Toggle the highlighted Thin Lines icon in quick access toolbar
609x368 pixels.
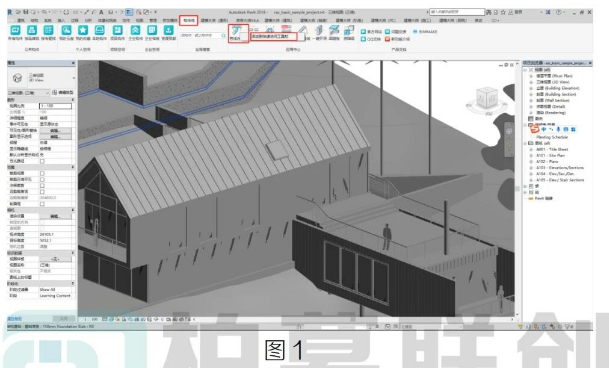[129, 12]
